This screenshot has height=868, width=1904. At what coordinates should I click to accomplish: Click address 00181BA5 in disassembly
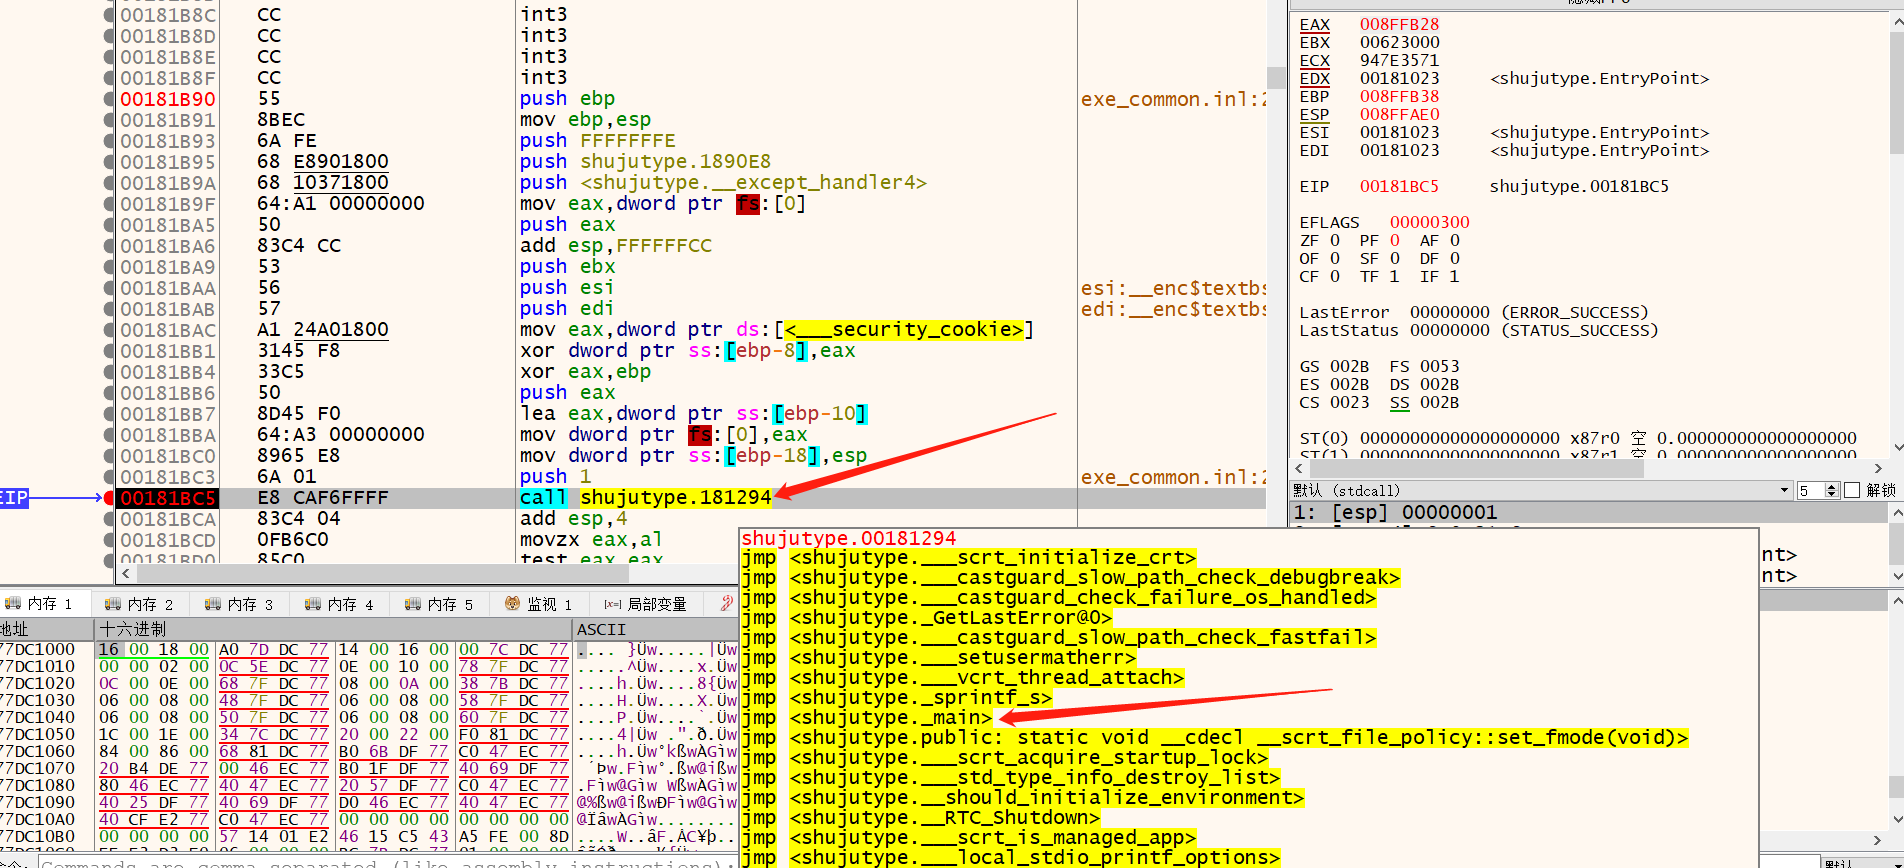[x=168, y=225]
